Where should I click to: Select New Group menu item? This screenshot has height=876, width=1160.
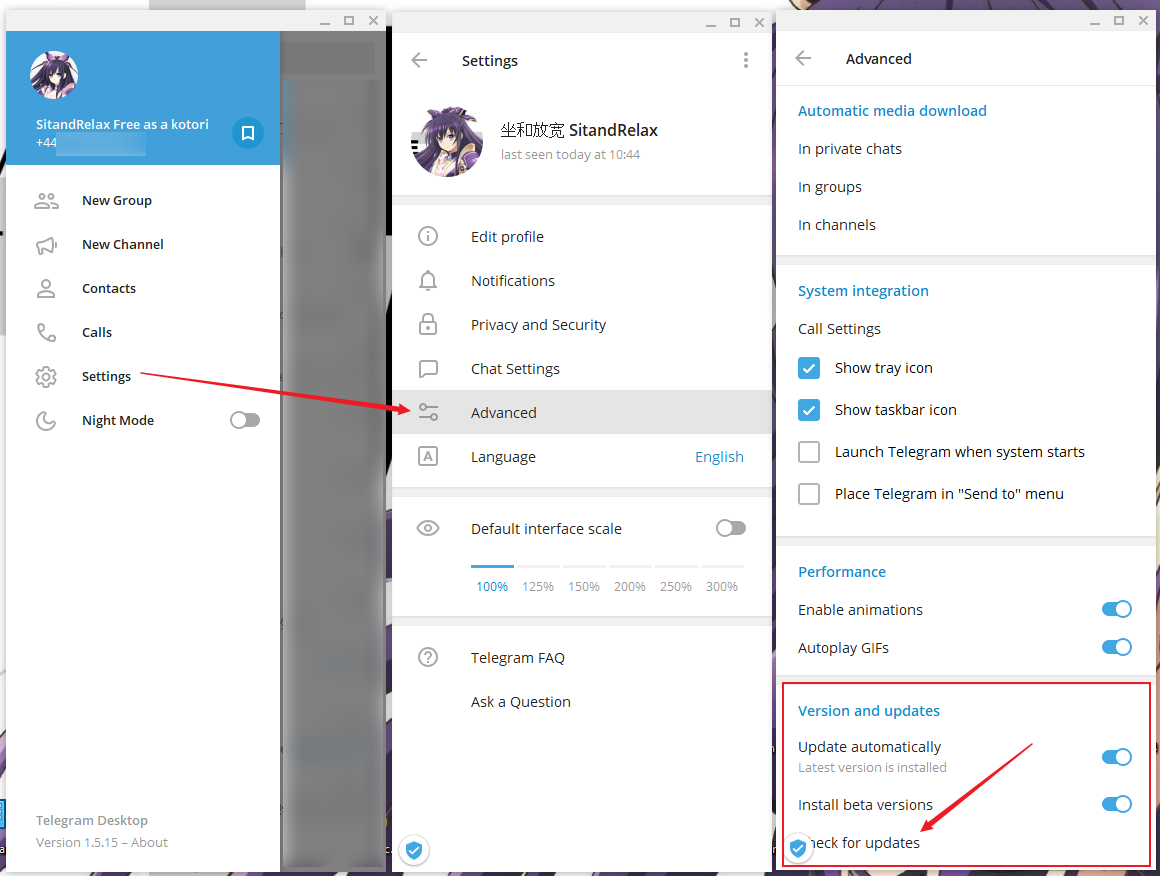coord(143,201)
